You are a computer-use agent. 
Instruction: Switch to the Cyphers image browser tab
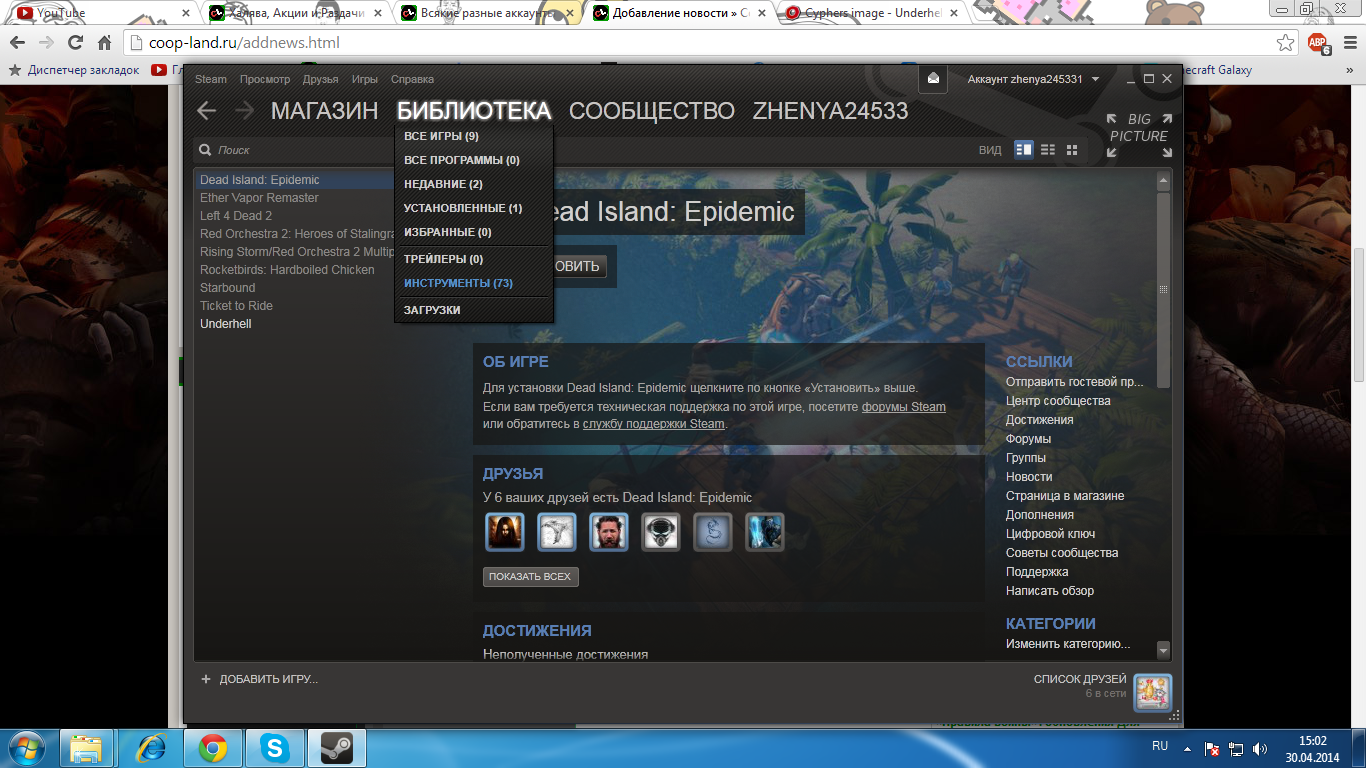pos(871,13)
